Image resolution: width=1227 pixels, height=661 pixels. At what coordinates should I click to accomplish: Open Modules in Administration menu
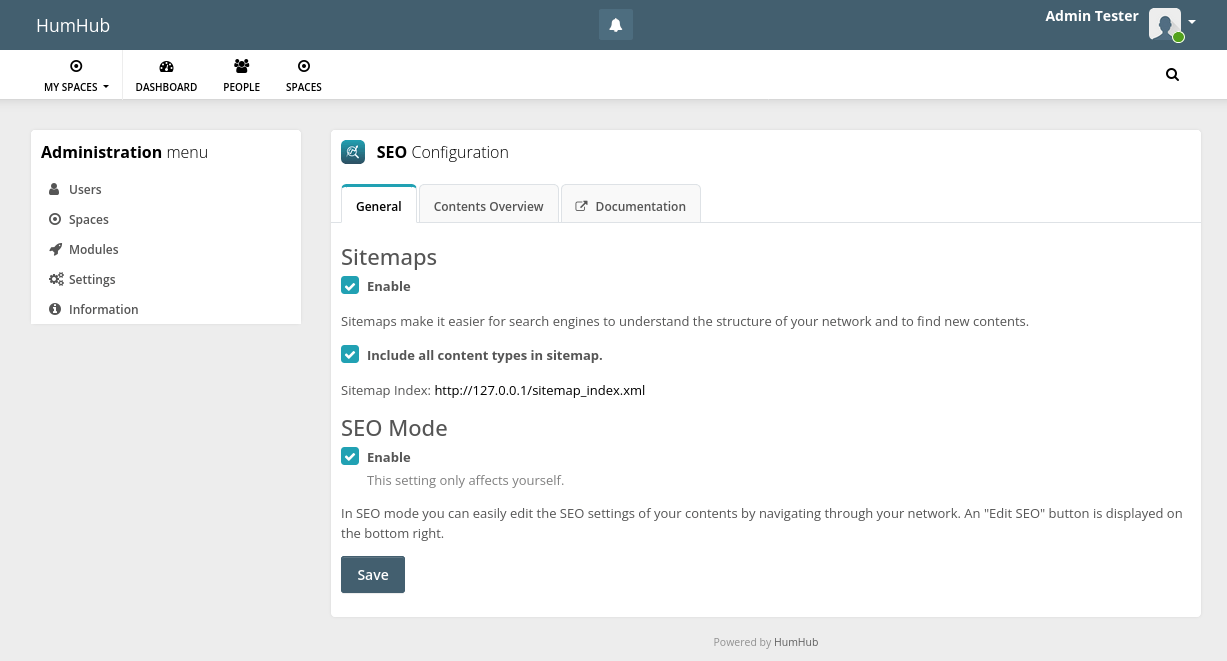[93, 250]
